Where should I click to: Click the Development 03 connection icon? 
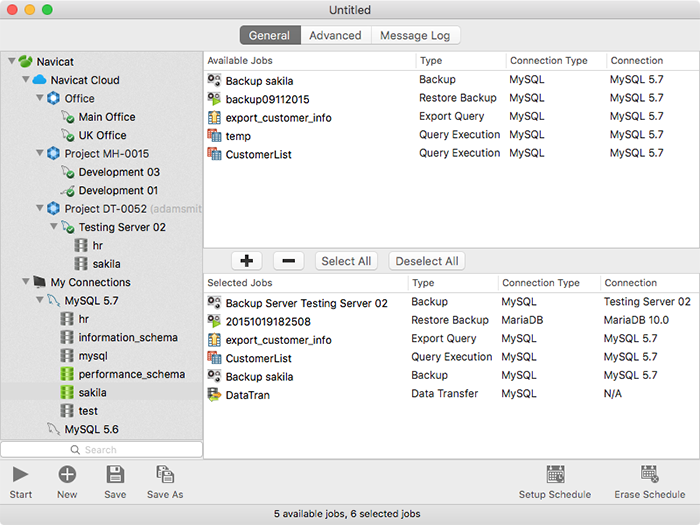click(68, 172)
